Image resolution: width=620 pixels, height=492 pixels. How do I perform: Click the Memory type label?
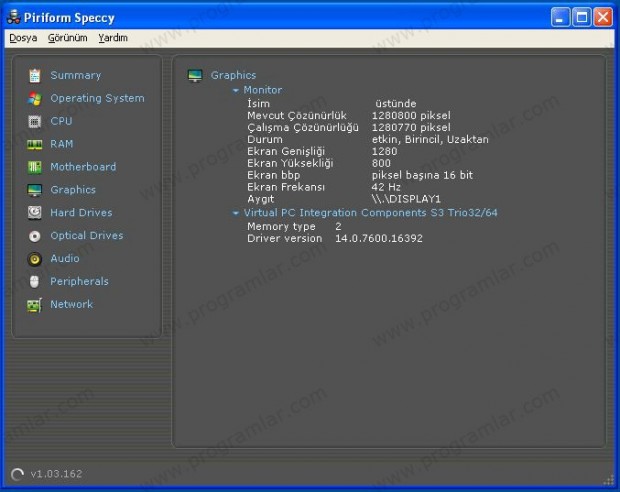click(281, 227)
